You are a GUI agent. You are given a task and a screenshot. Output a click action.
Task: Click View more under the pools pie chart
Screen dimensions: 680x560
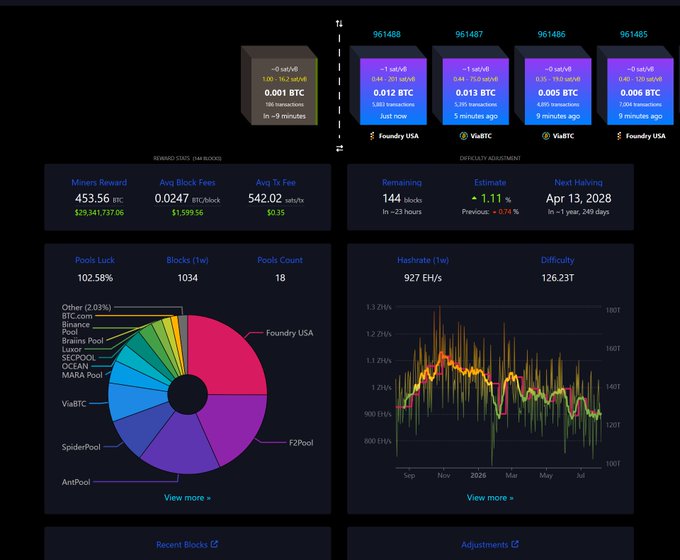(187, 498)
